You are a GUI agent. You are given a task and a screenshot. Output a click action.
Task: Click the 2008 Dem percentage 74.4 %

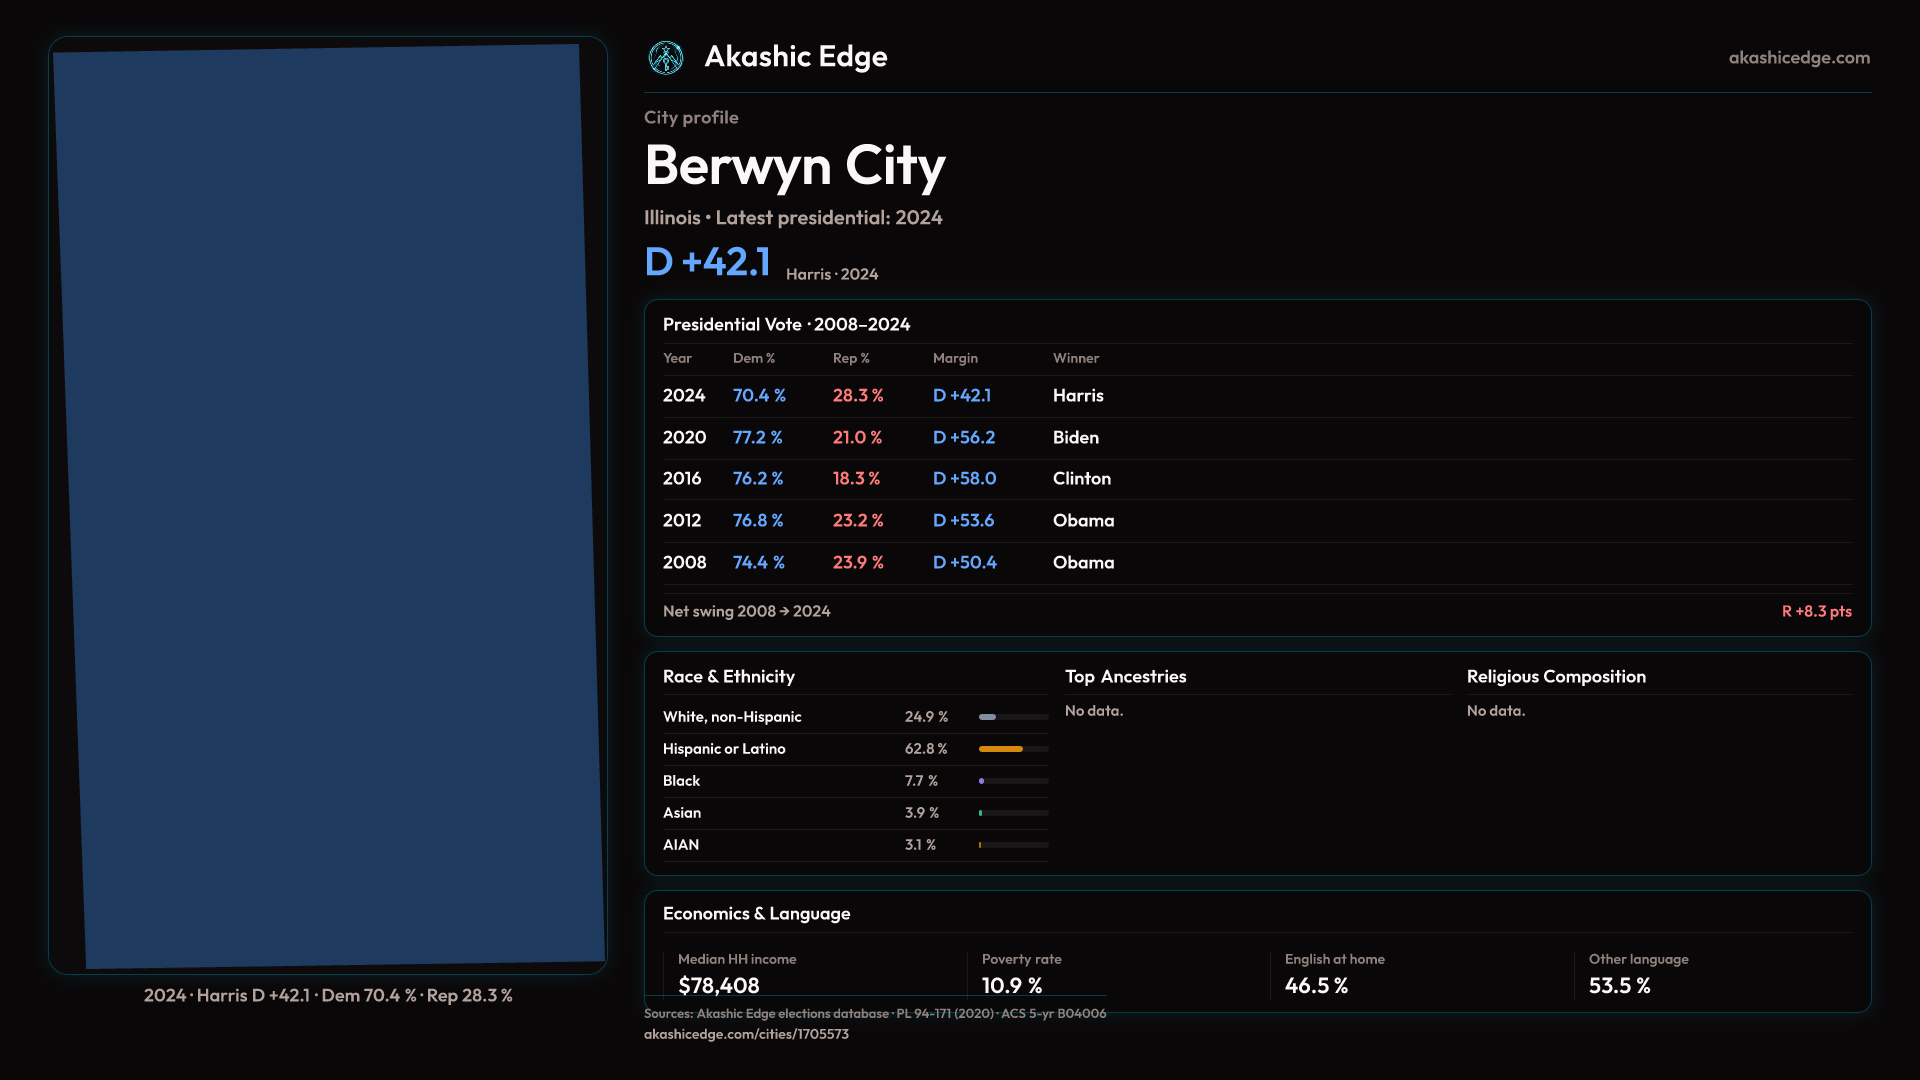[x=758, y=563]
